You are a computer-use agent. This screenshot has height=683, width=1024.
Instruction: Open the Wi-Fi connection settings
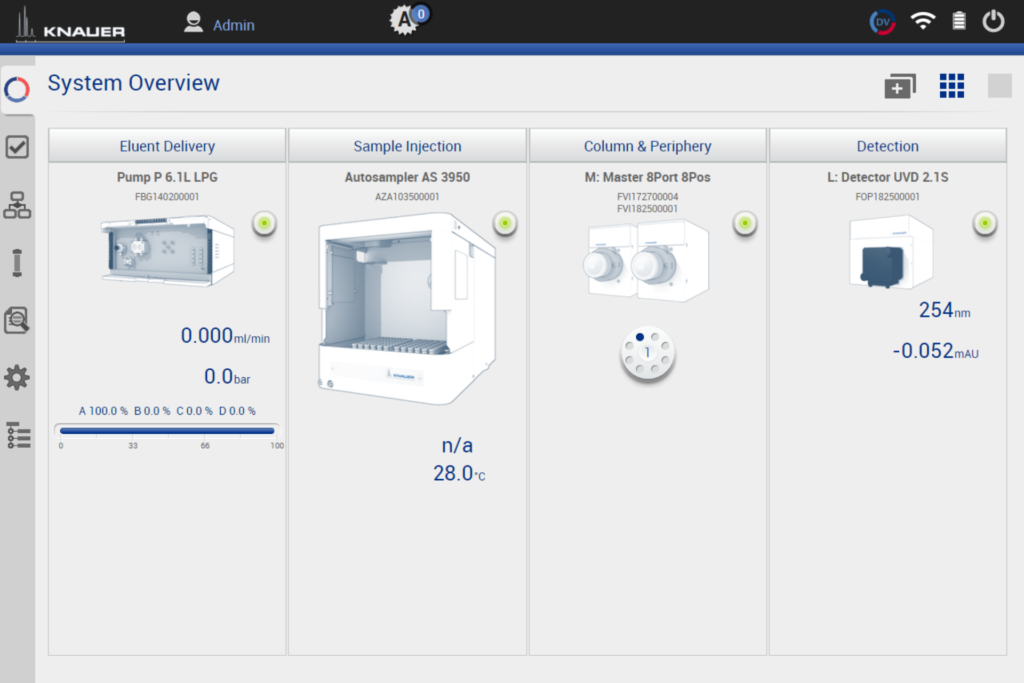[923, 22]
